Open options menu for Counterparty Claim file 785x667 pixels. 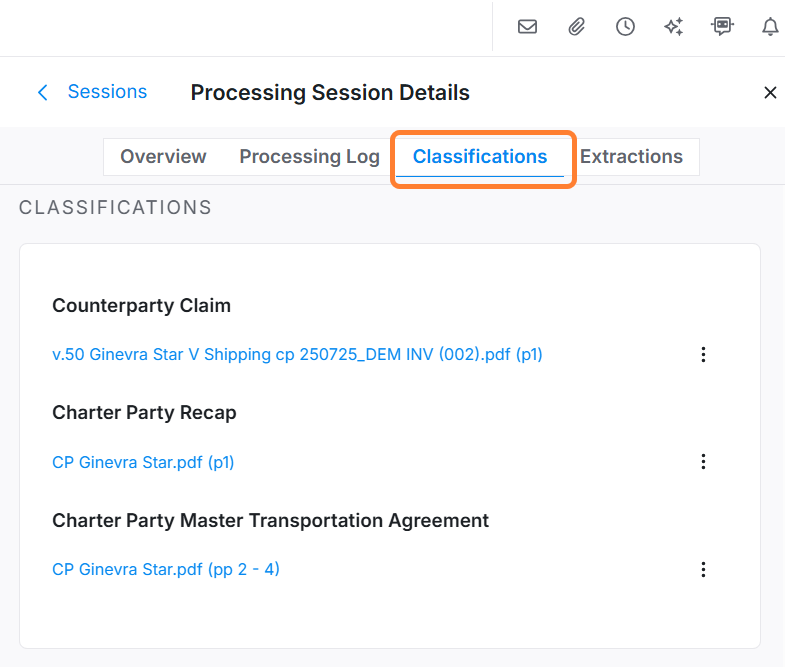coord(703,354)
